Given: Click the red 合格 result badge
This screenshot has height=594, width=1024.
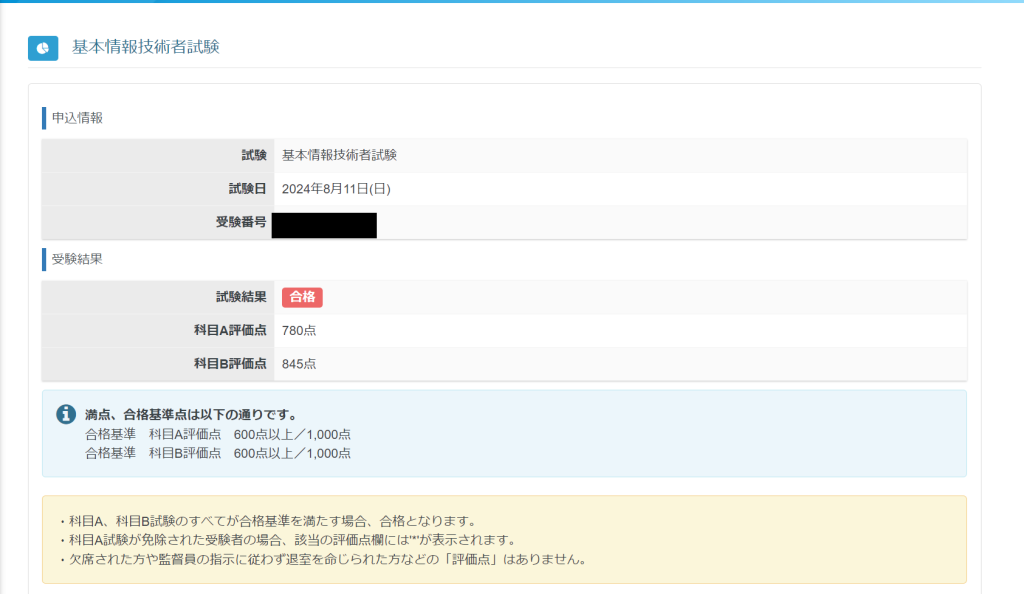Looking at the screenshot, I should coord(302,297).
